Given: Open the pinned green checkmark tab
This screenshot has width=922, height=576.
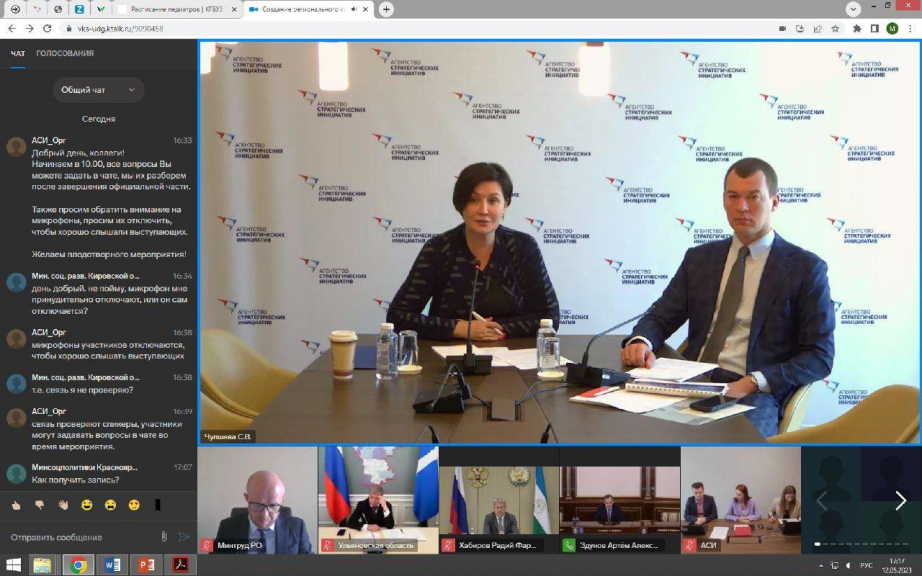Looking at the screenshot, I should coord(101,9).
